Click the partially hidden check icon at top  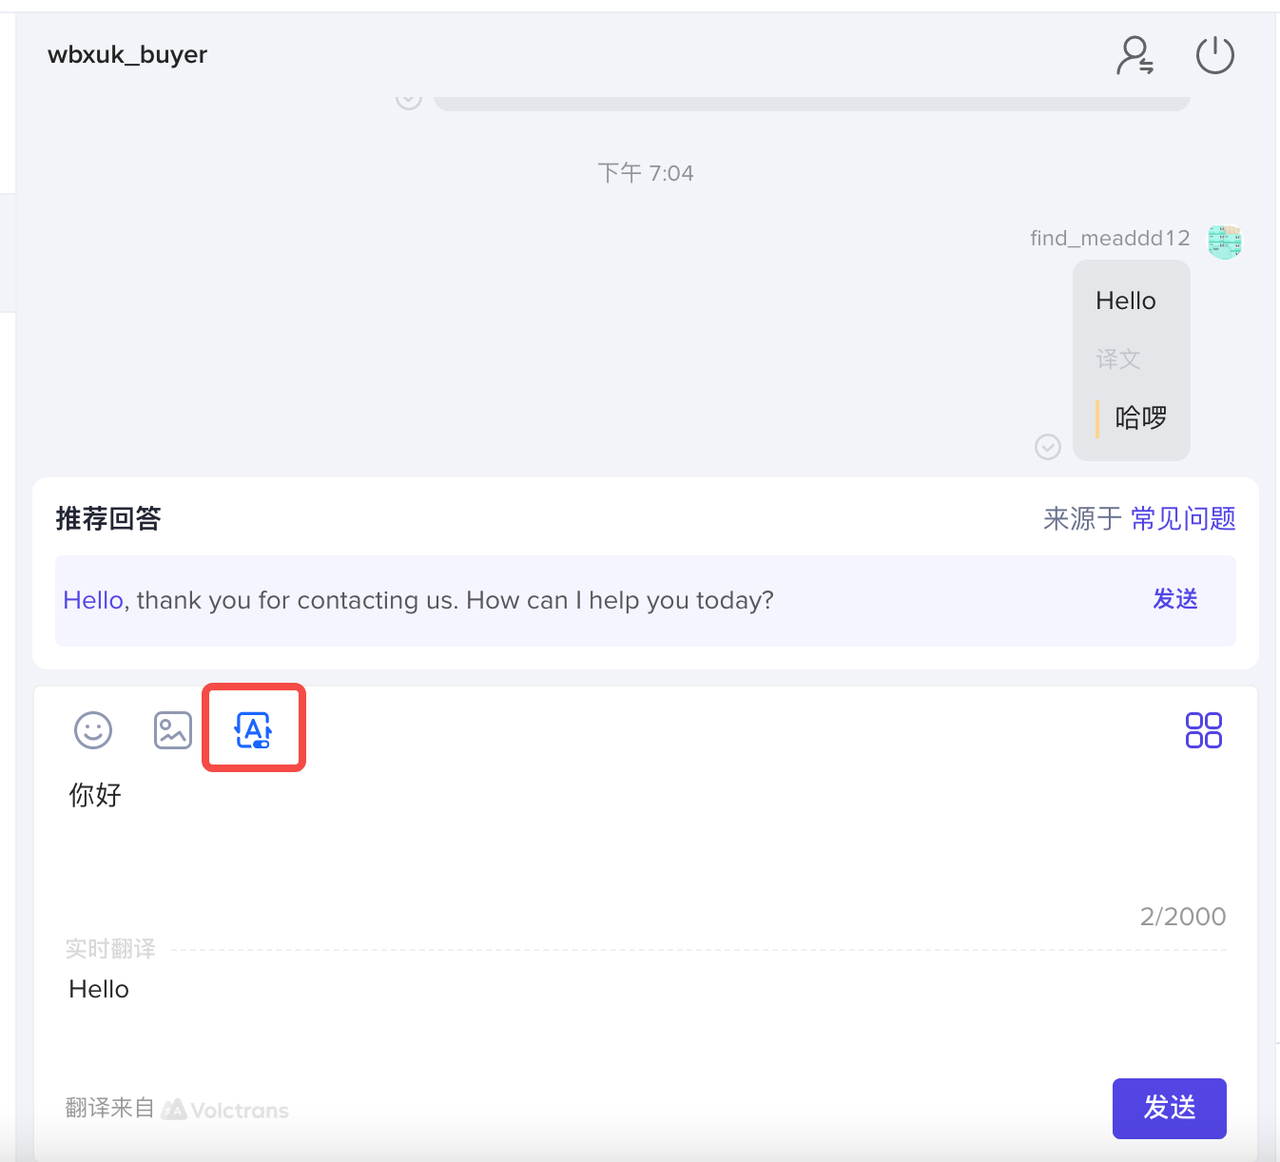[x=408, y=100]
